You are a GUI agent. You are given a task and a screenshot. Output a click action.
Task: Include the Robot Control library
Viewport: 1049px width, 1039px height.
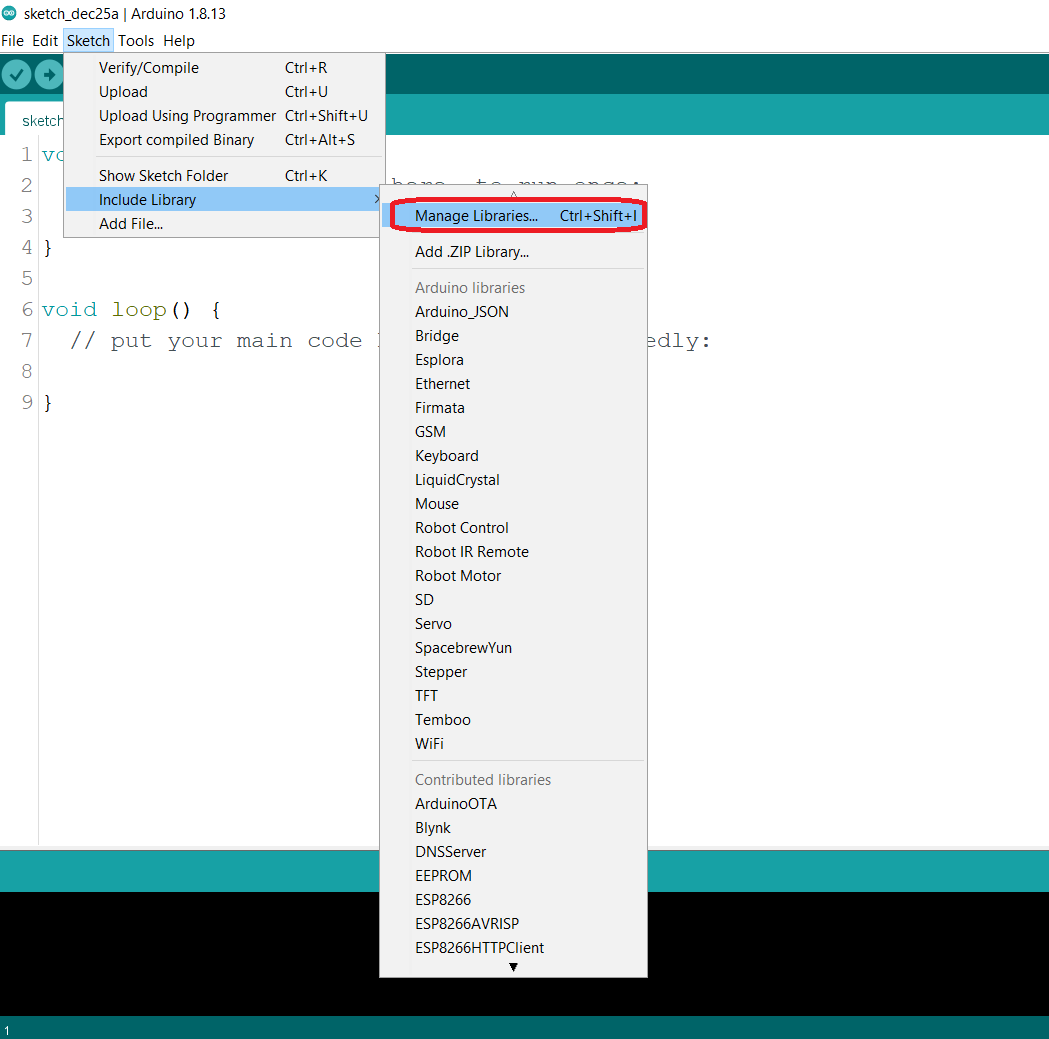513,528
